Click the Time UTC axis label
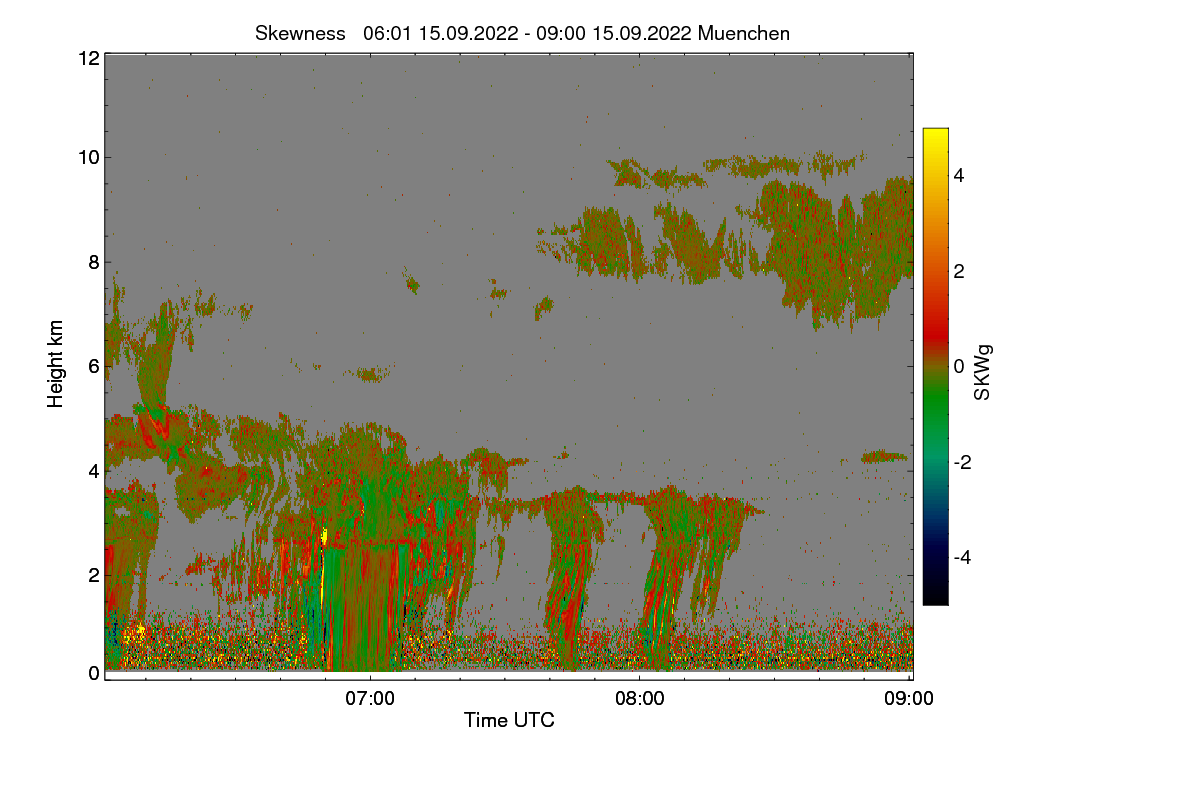Image resolution: width=1200 pixels, height=800 pixels. click(x=508, y=720)
